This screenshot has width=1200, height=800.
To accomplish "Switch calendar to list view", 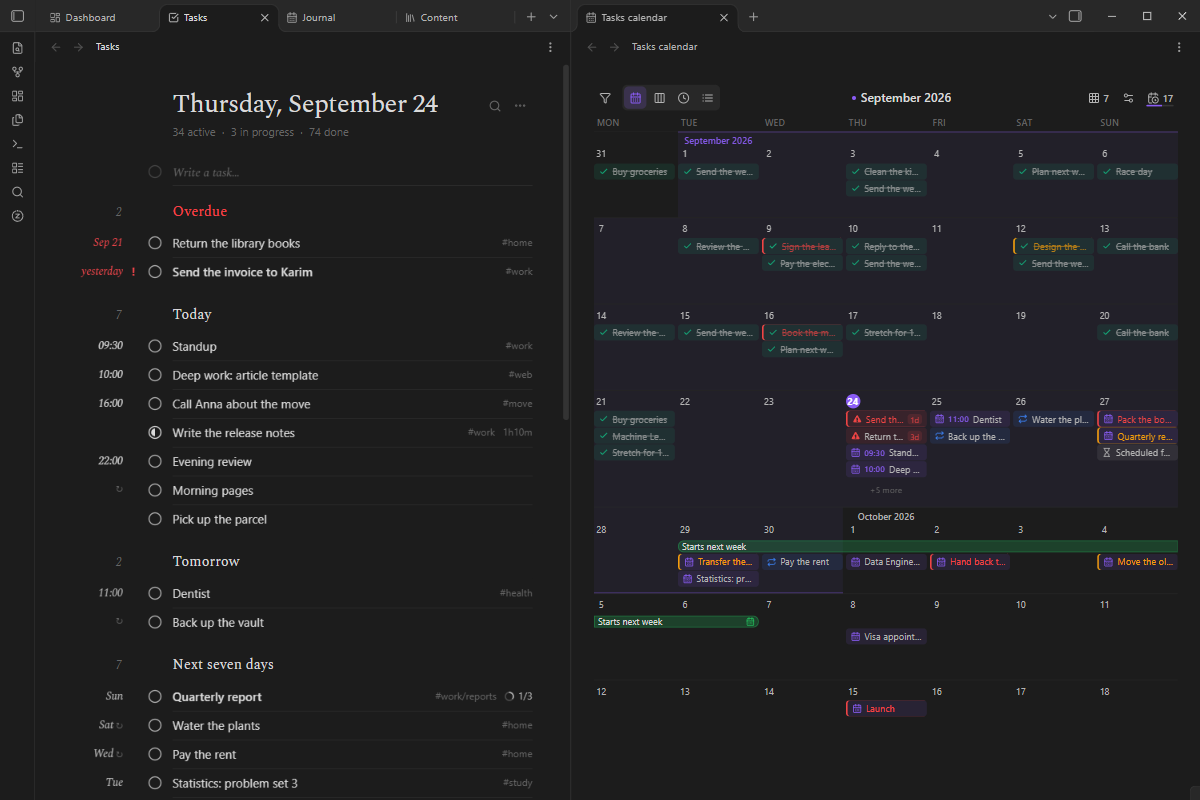I will pos(707,98).
